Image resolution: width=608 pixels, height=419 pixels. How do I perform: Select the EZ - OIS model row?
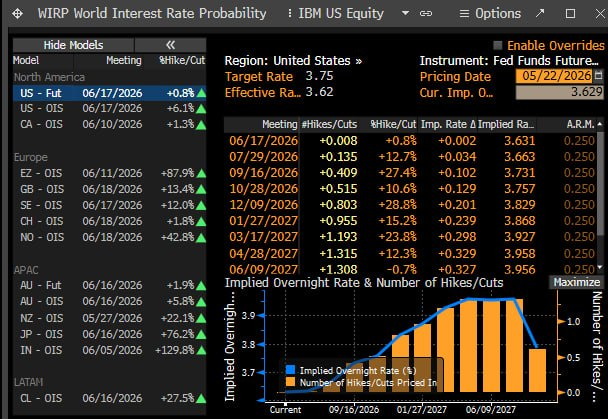tap(109, 173)
